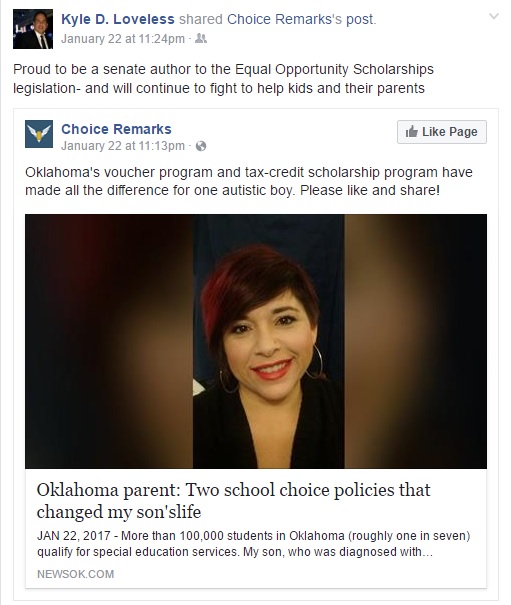Click the friends audience icon
511x605 pixels.
pyautogui.click(x=201, y=38)
